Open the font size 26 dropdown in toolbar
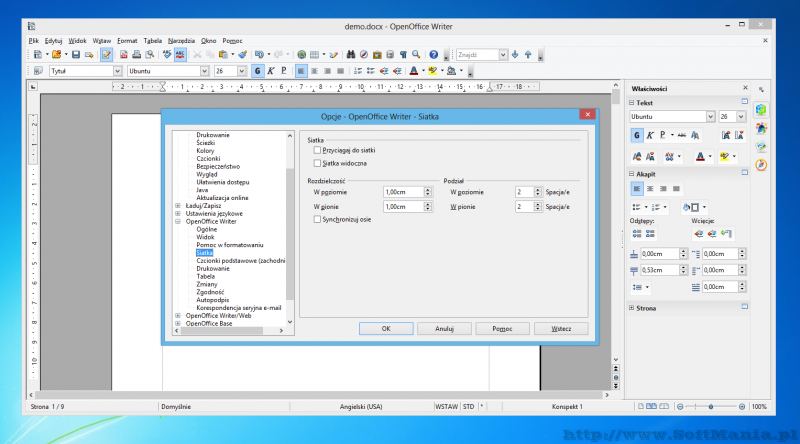Image resolution: width=800 pixels, height=444 pixels. click(x=241, y=71)
